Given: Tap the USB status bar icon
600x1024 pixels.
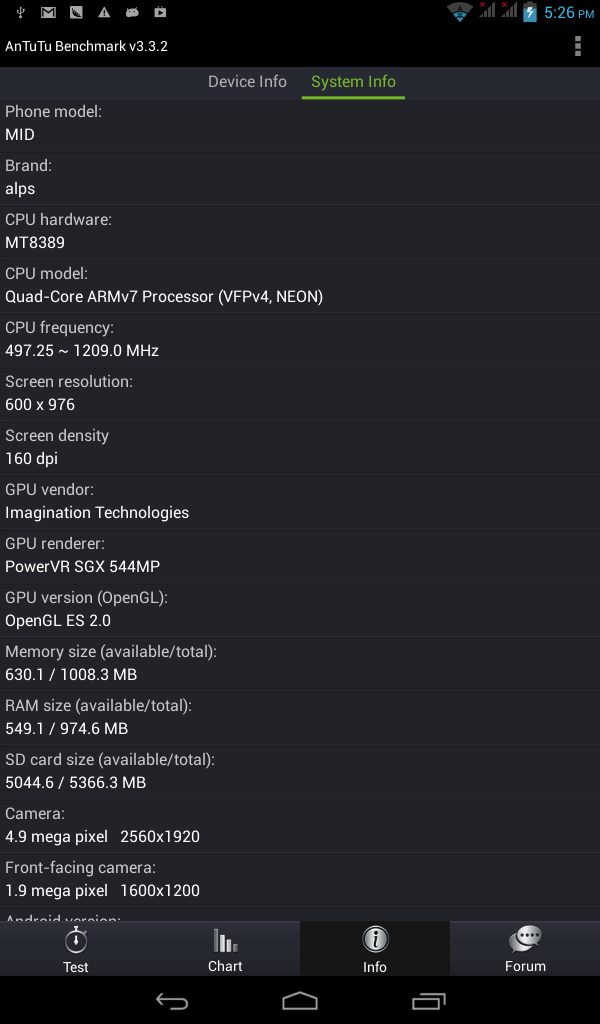Looking at the screenshot, I should [x=20, y=12].
